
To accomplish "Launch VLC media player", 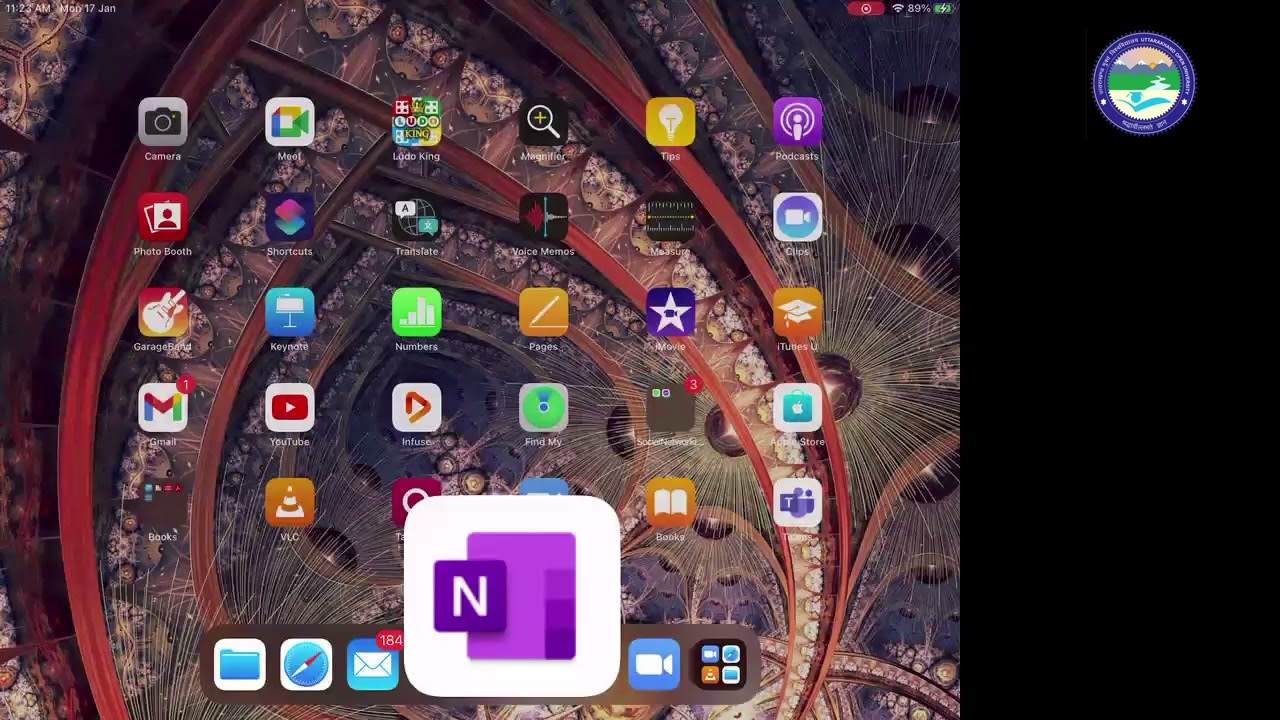I will coord(290,502).
